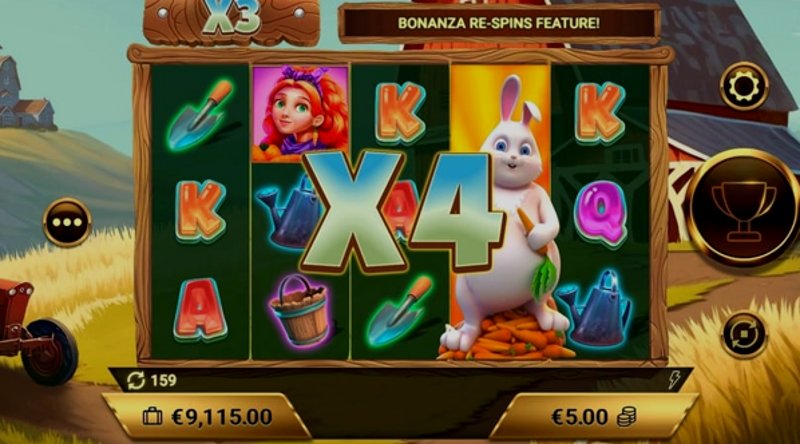Viewport: 800px width, 444px height.
Task: Toggle the lightning bolt turbo mode
Action: pyautogui.click(x=674, y=380)
